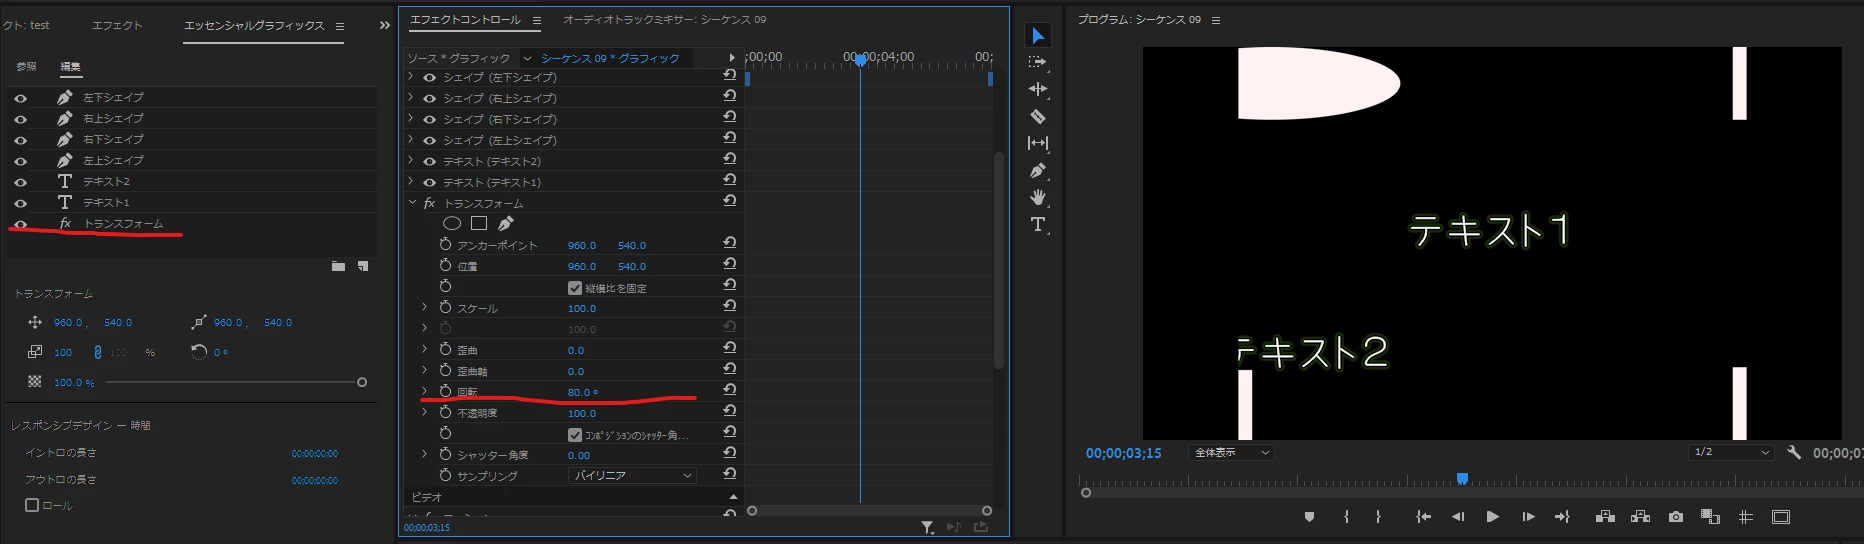Screen dimensions: 1864x544
Task: Go to In point
Action: point(1423,517)
